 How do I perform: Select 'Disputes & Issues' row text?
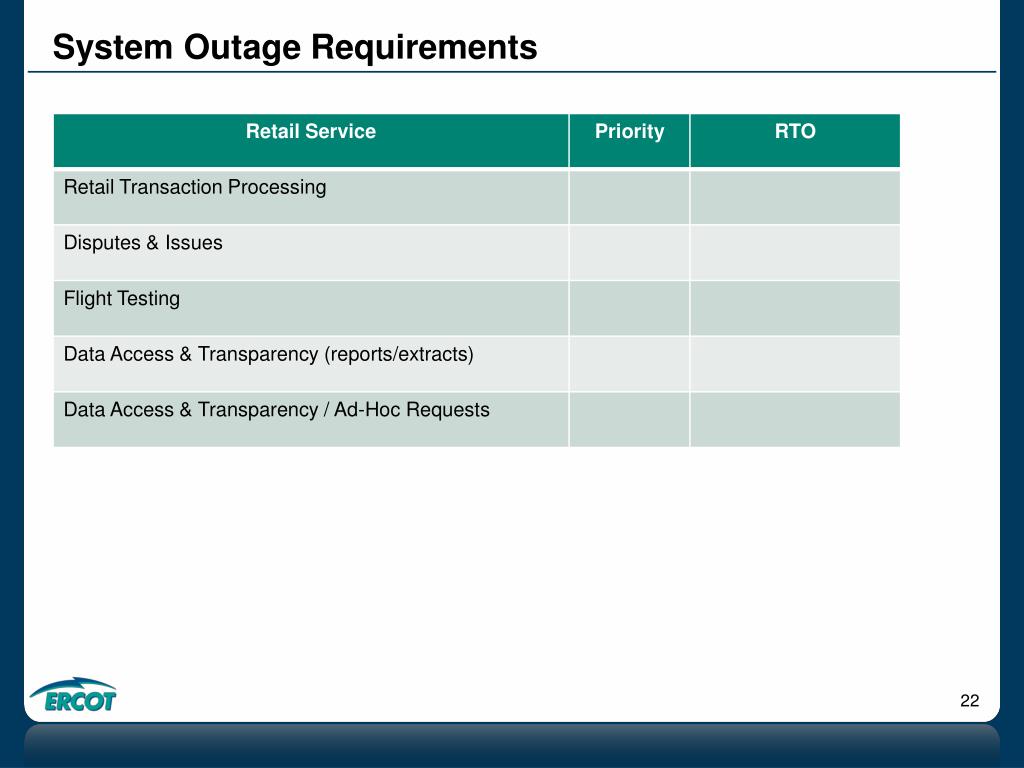[x=143, y=243]
